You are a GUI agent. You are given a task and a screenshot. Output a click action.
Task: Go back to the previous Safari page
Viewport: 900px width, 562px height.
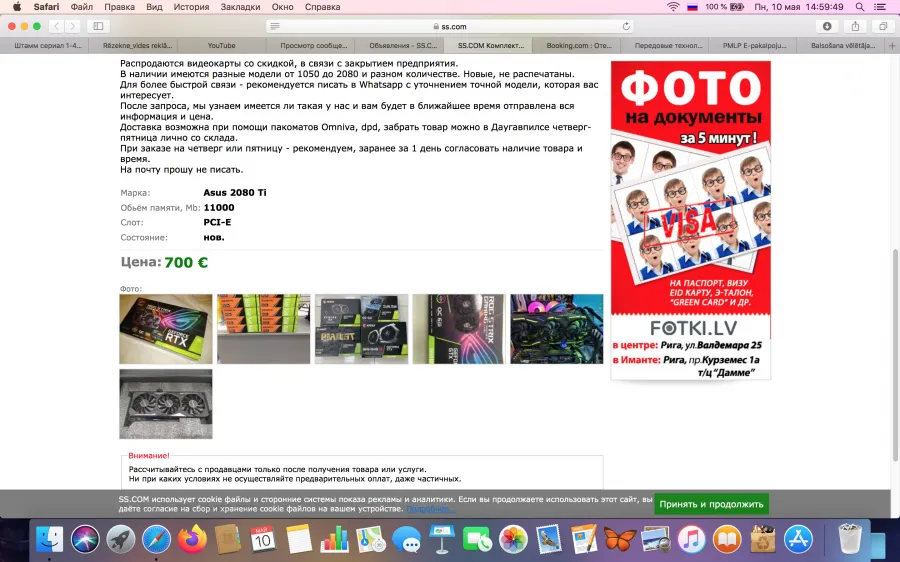pos(56,26)
